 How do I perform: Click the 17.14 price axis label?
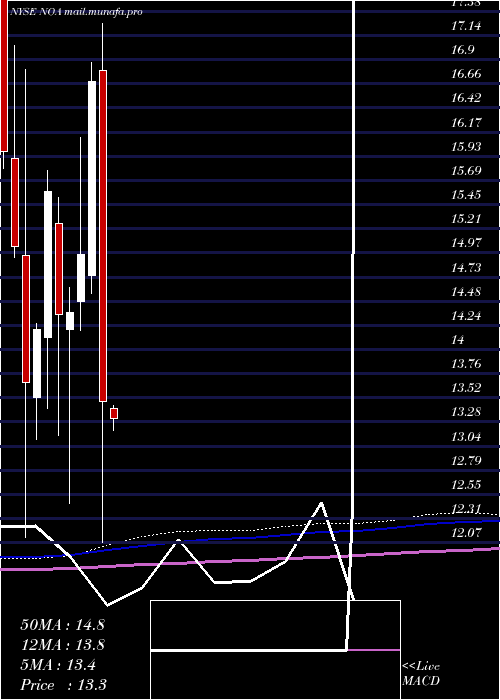(466, 26)
